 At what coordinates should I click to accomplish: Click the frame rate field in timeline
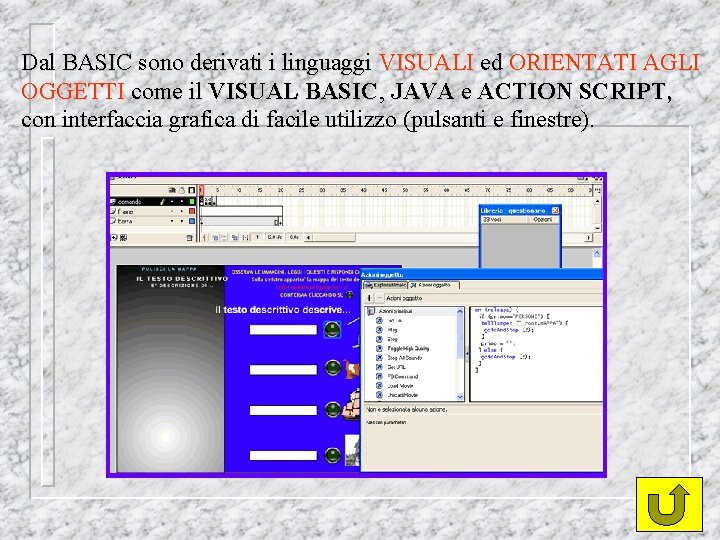(274, 237)
